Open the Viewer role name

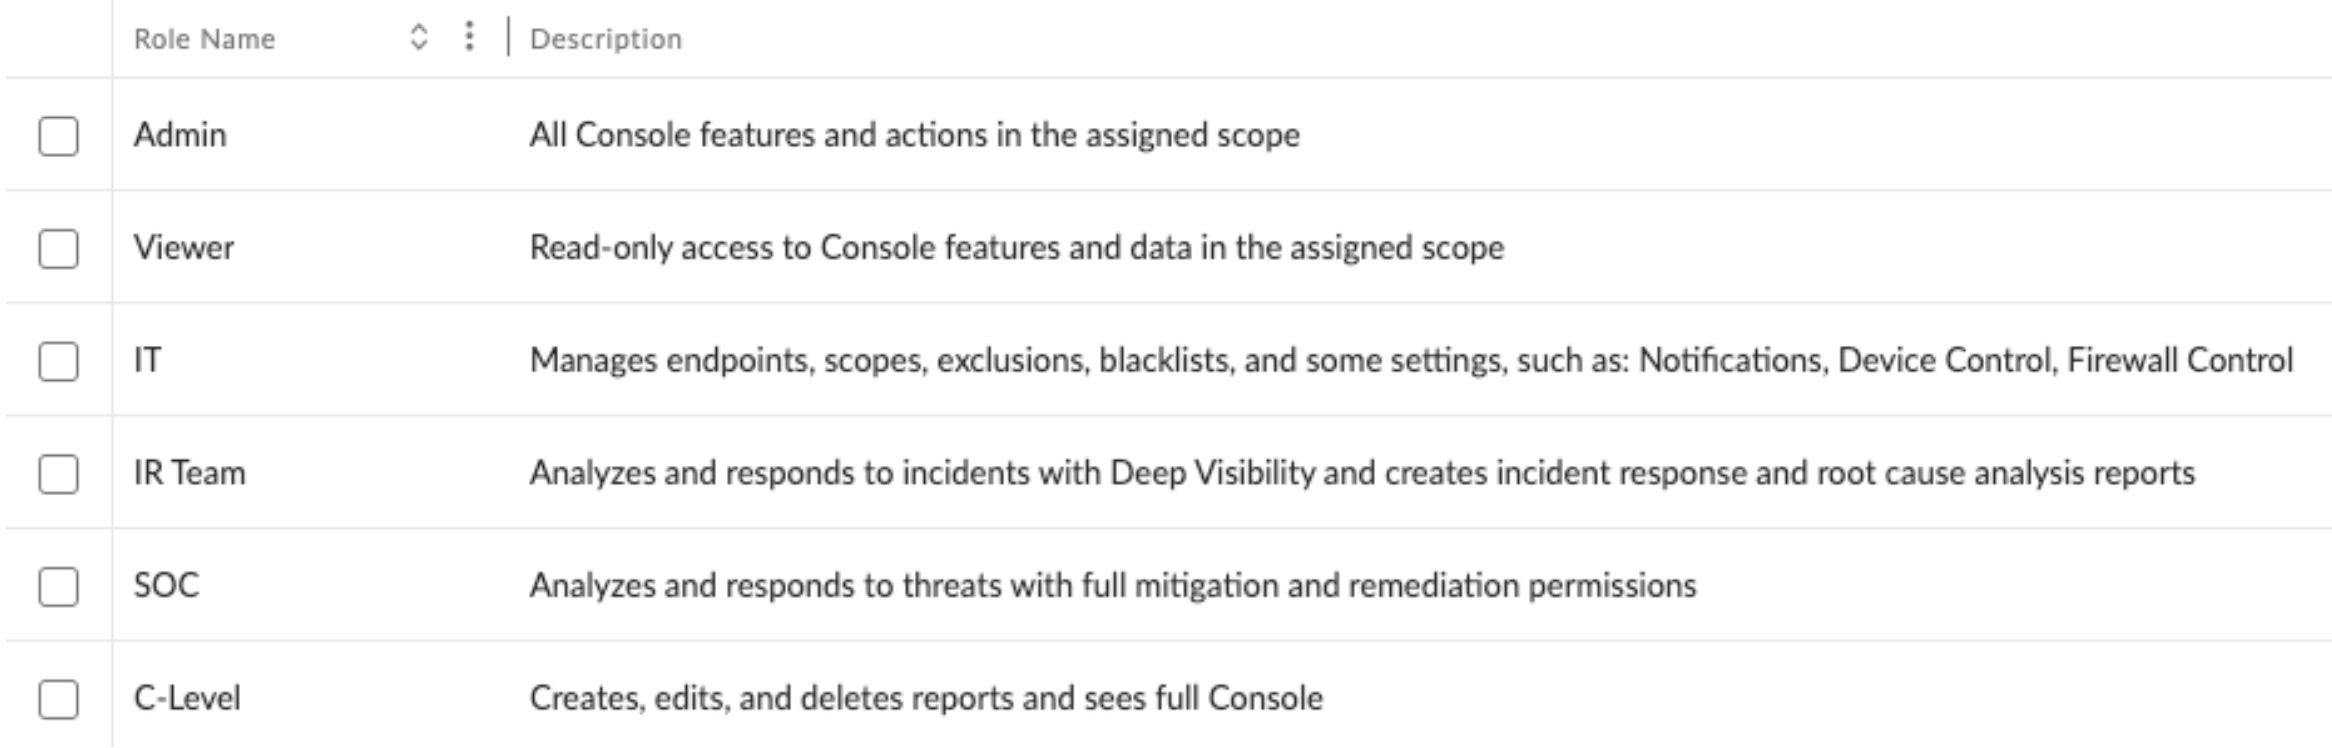[184, 248]
